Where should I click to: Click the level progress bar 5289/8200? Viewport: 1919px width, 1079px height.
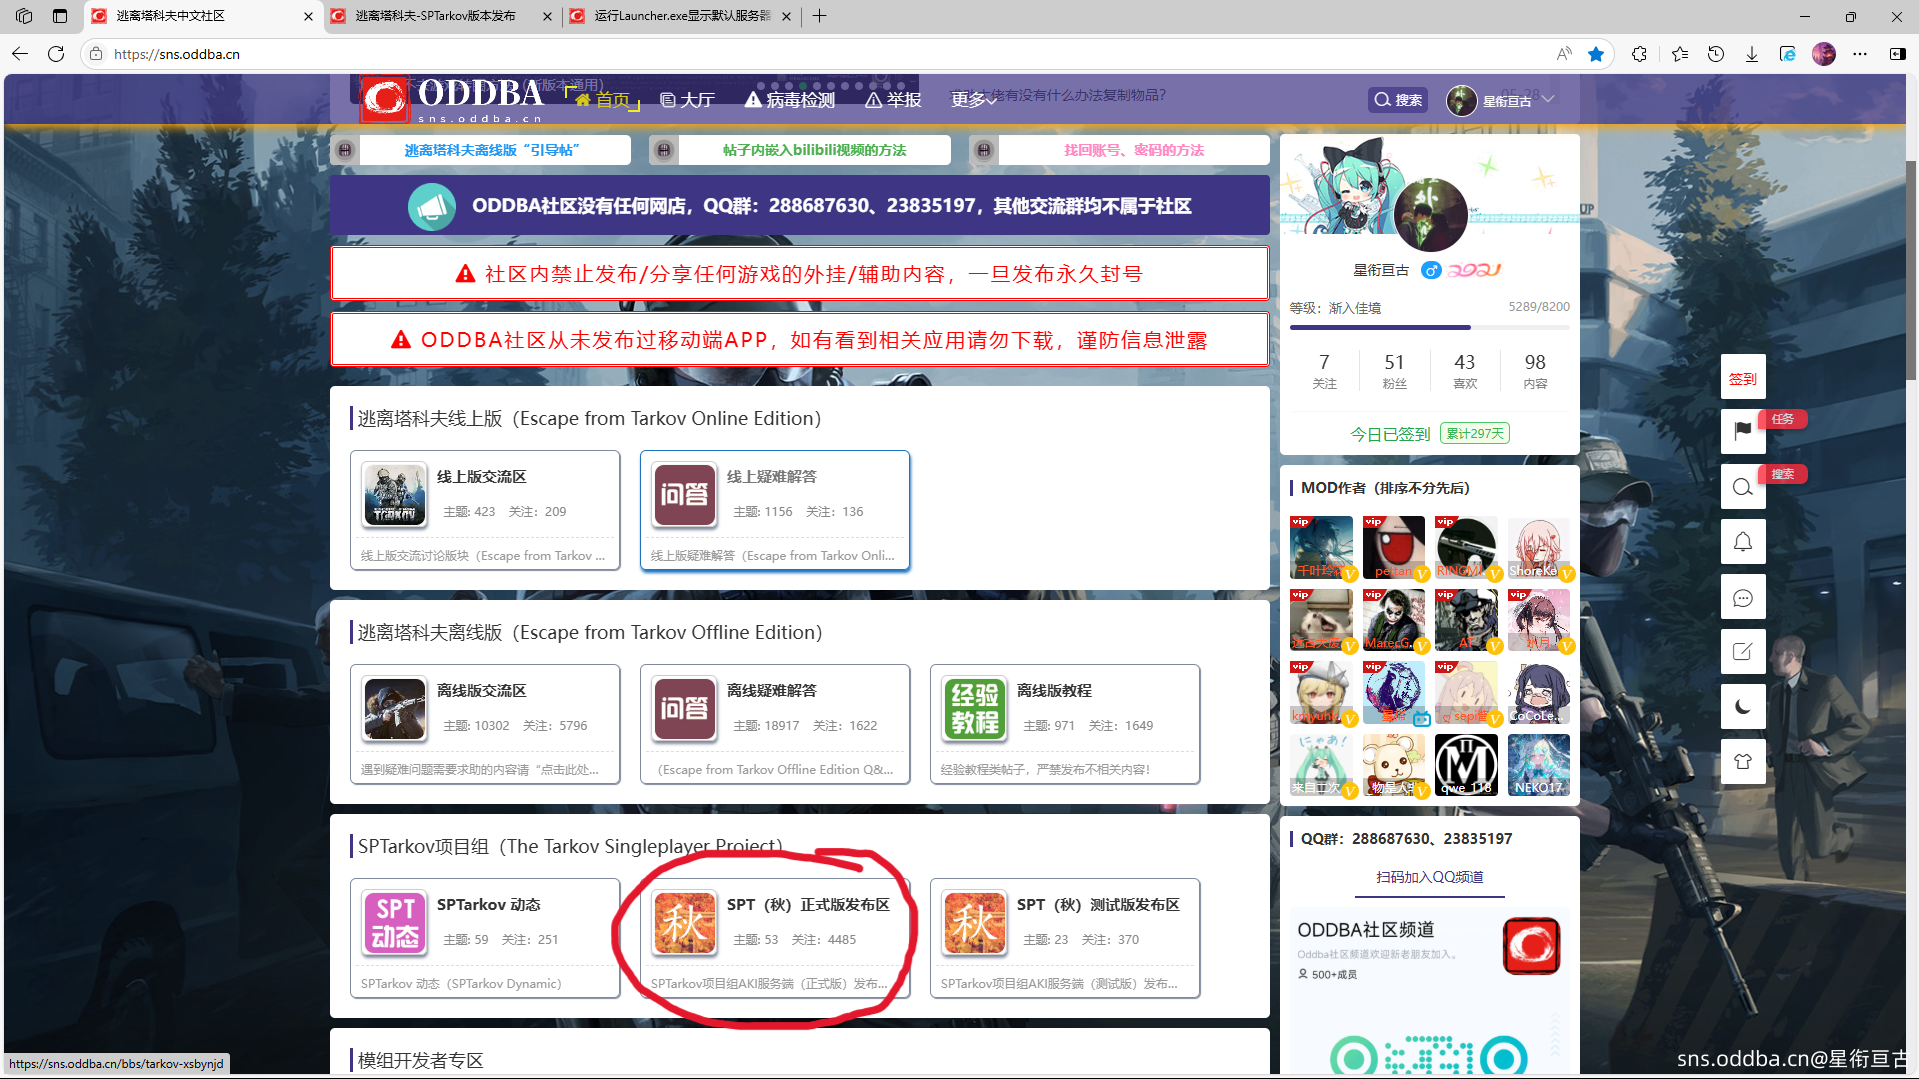click(1430, 327)
